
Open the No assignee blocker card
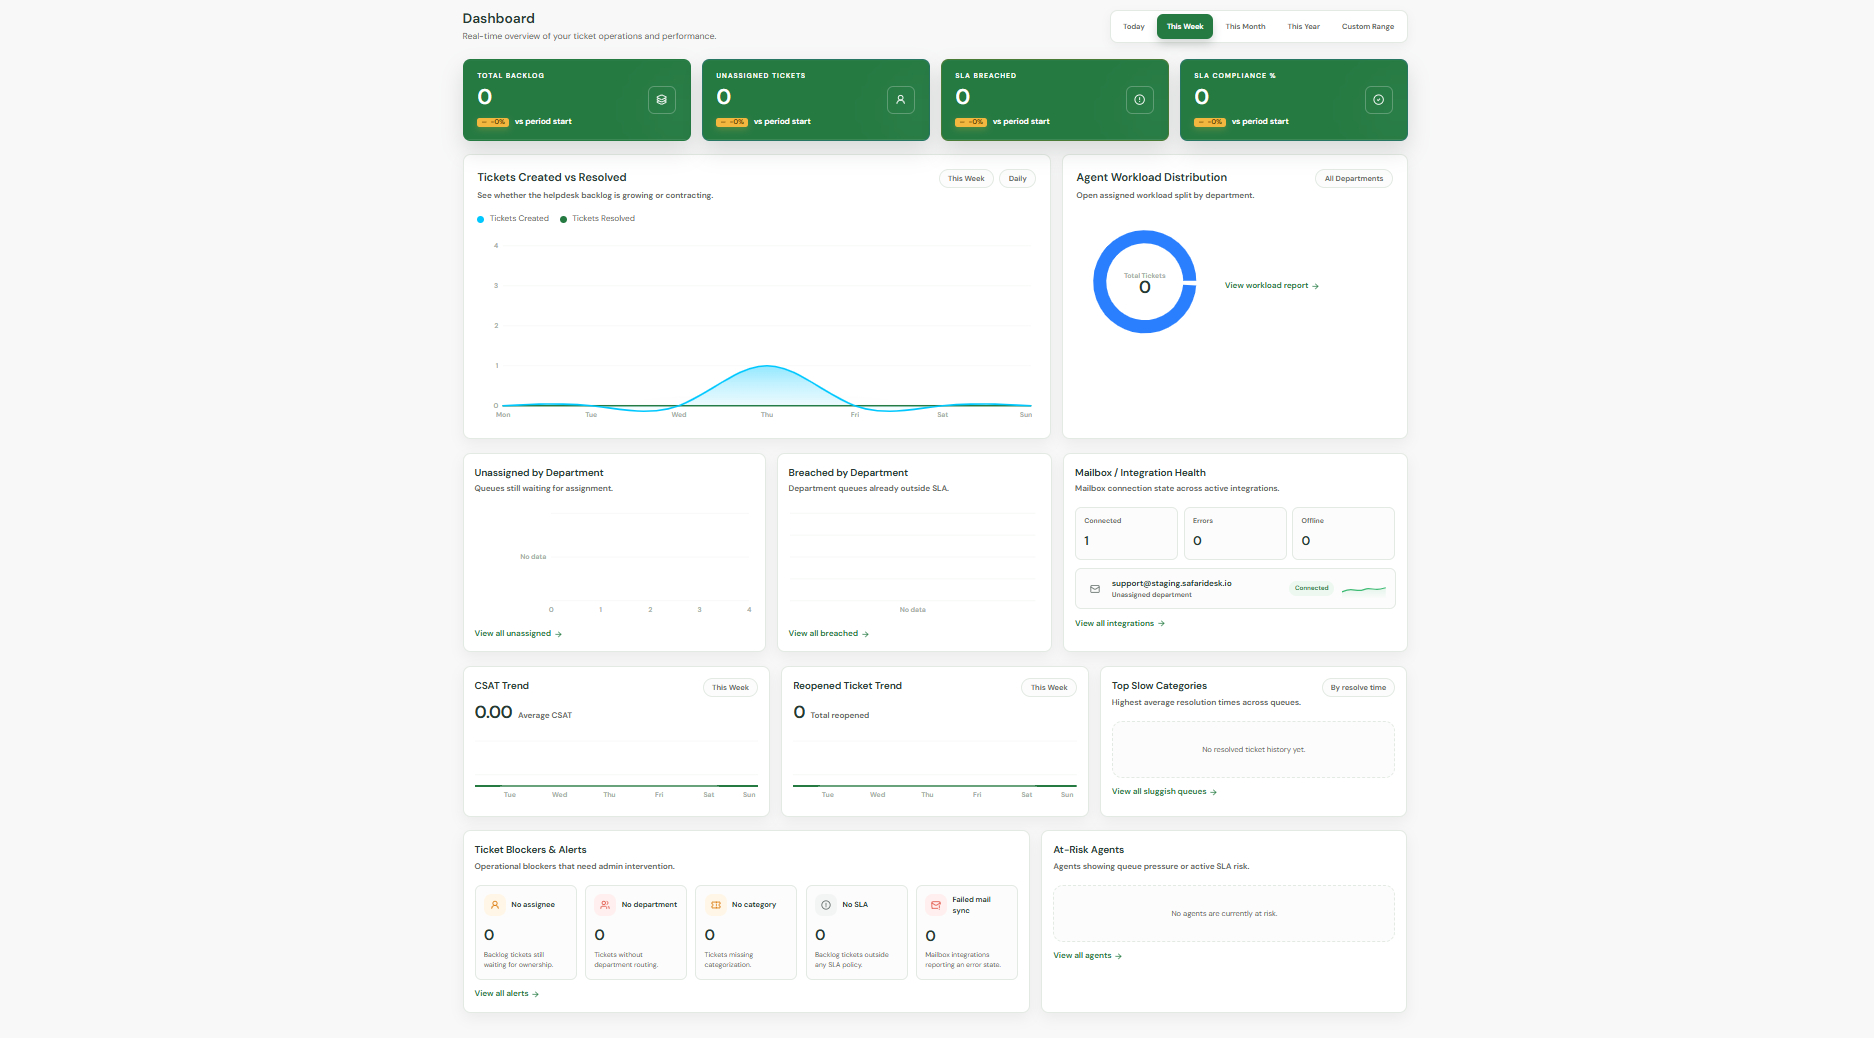(x=526, y=932)
